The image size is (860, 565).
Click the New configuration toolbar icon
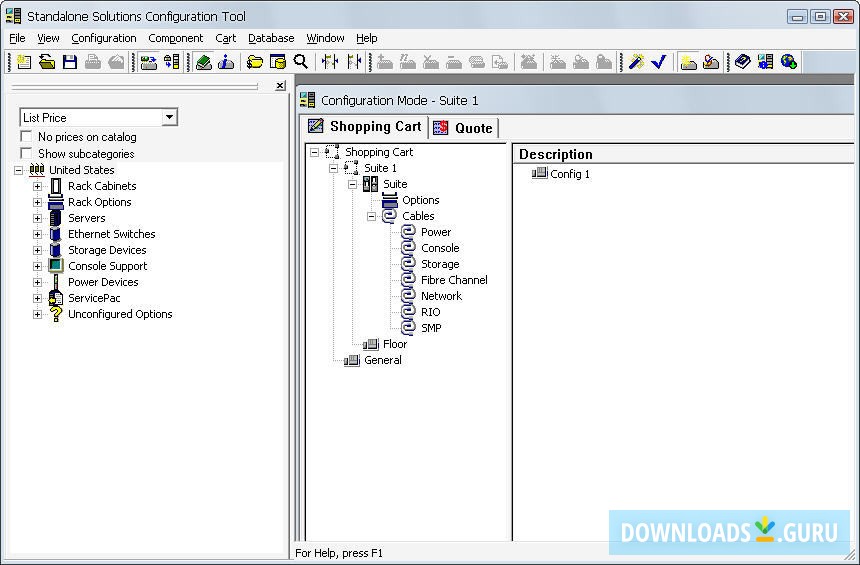(x=23, y=62)
